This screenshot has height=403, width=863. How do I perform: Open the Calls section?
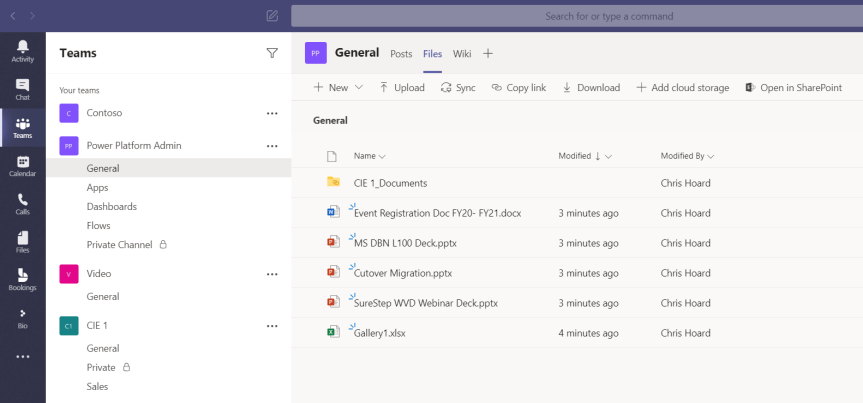click(22, 204)
